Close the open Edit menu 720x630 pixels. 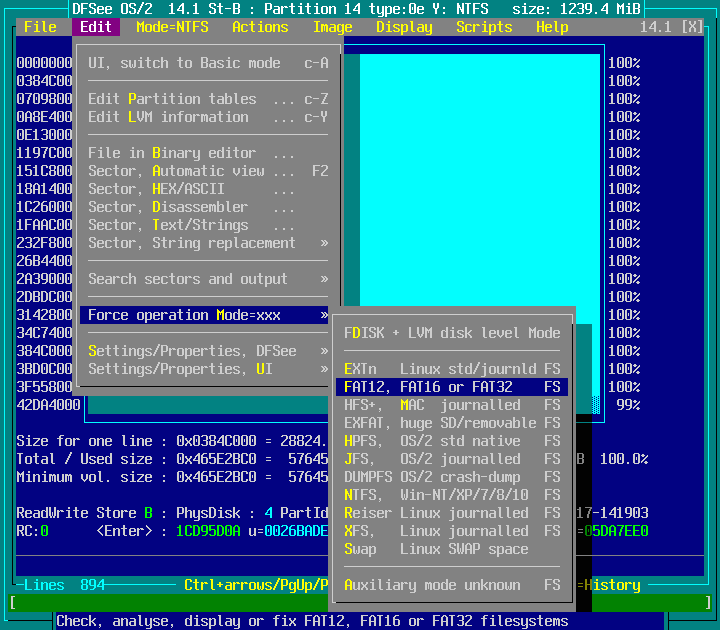tap(96, 27)
